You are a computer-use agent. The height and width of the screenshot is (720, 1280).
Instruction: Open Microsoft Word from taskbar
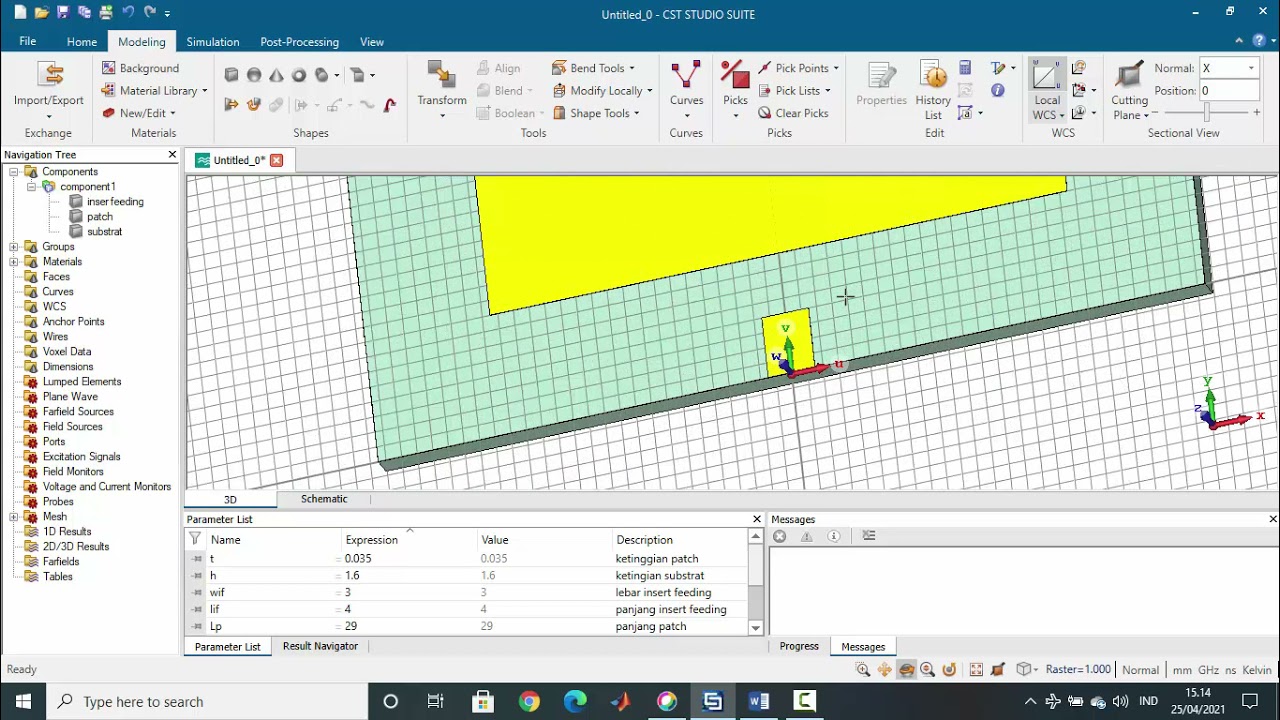tap(759, 701)
